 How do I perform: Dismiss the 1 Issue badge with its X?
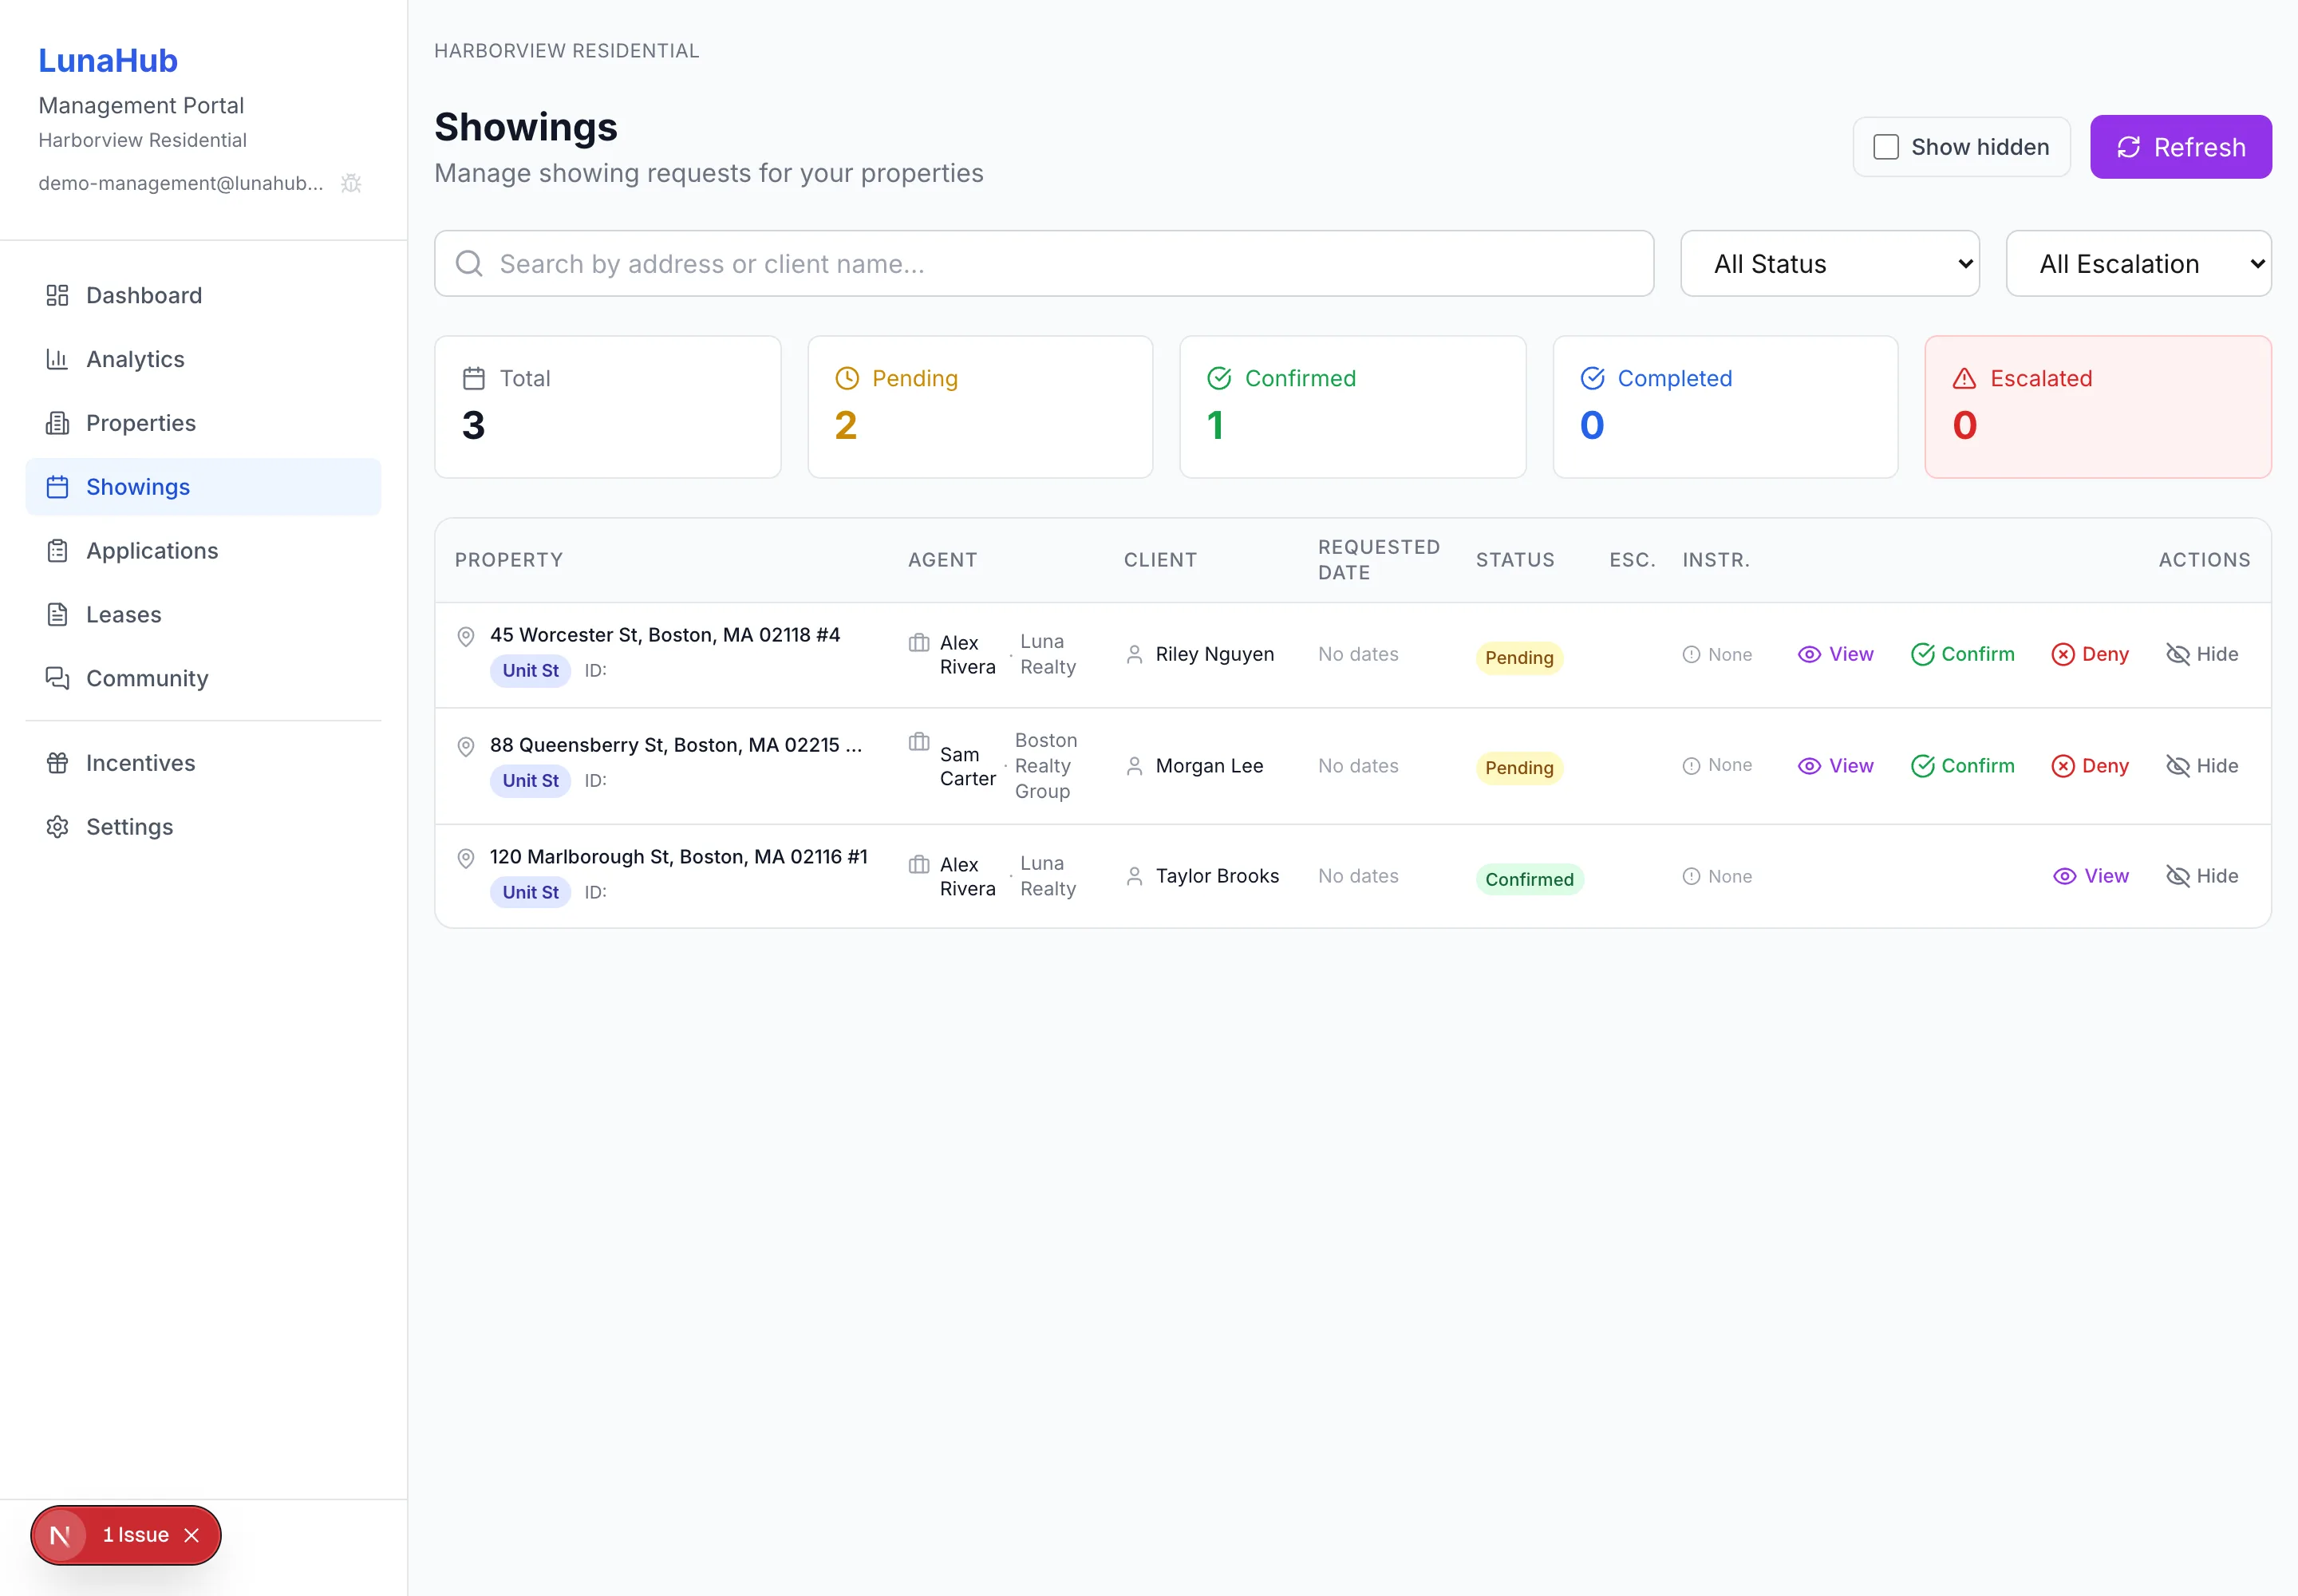(x=192, y=1535)
